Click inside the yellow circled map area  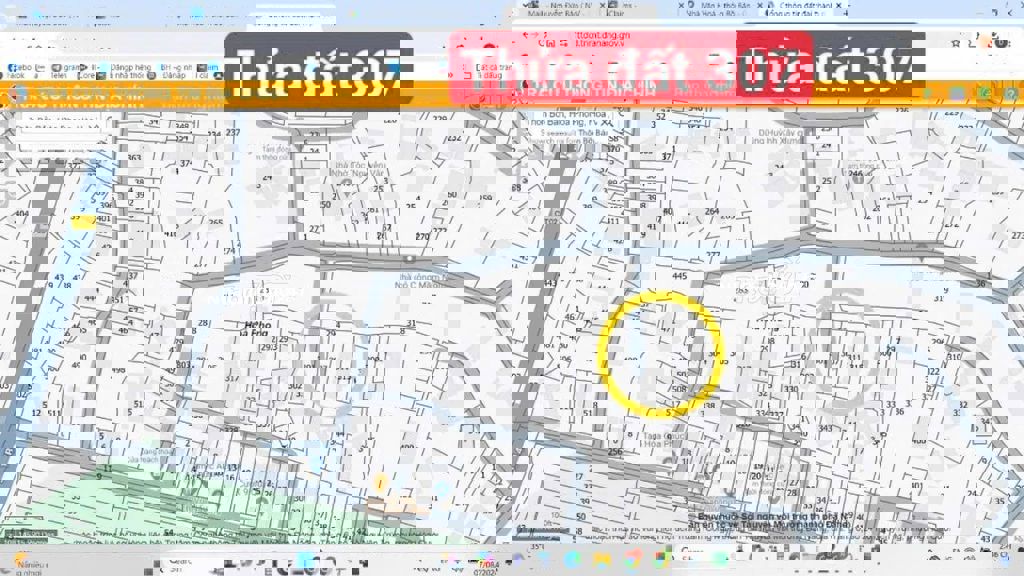(660, 353)
